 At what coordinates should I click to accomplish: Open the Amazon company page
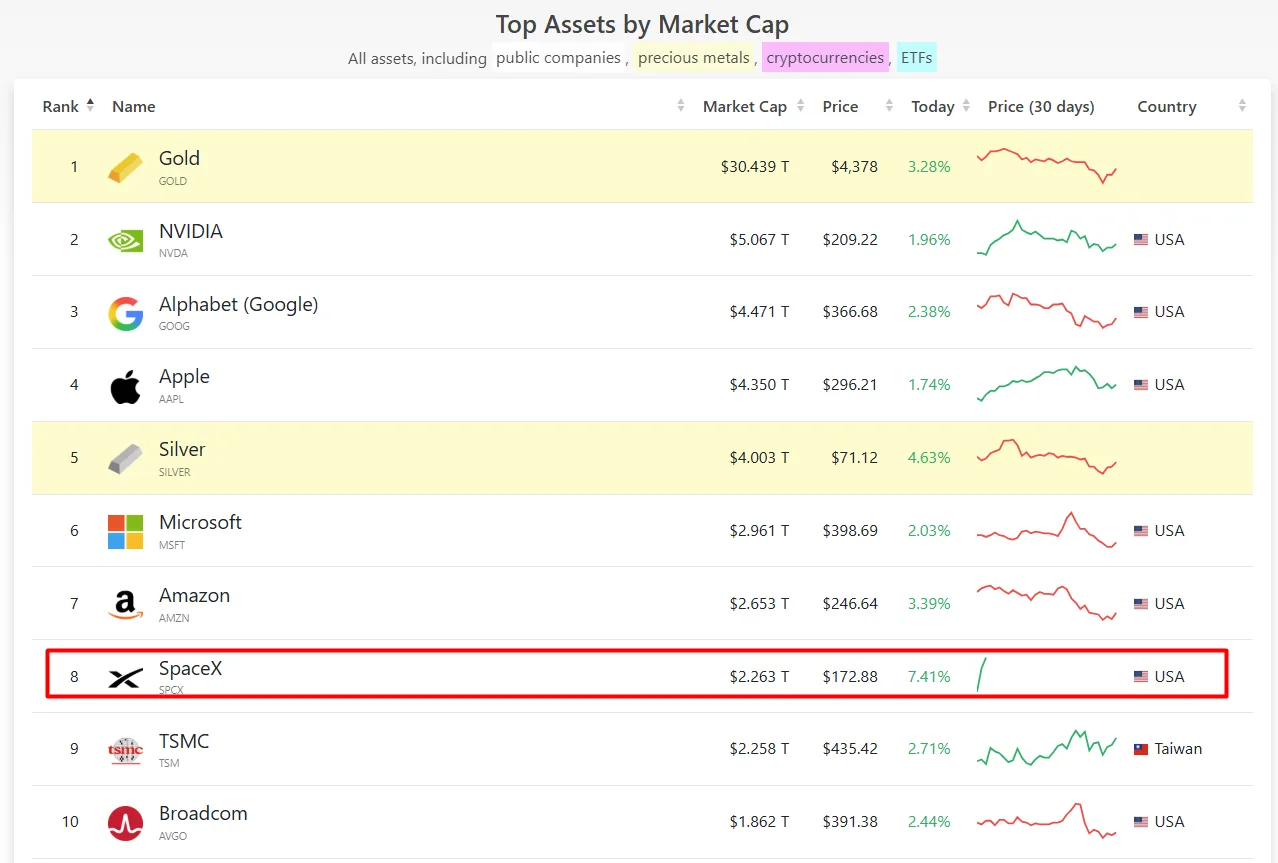tap(194, 596)
